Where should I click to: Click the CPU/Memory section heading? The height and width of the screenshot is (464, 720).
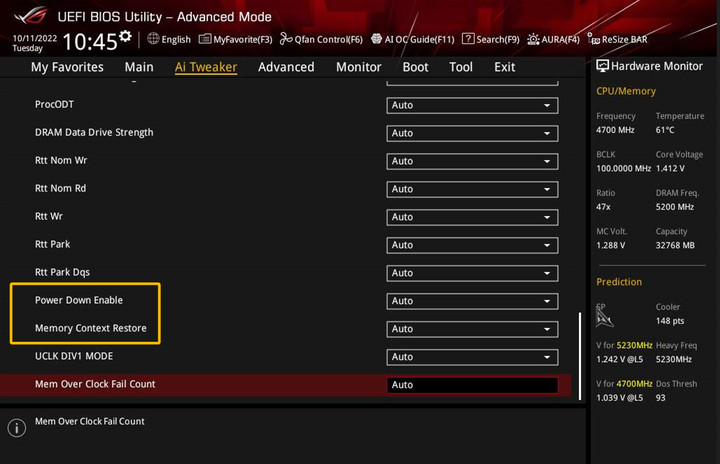click(x=626, y=91)
